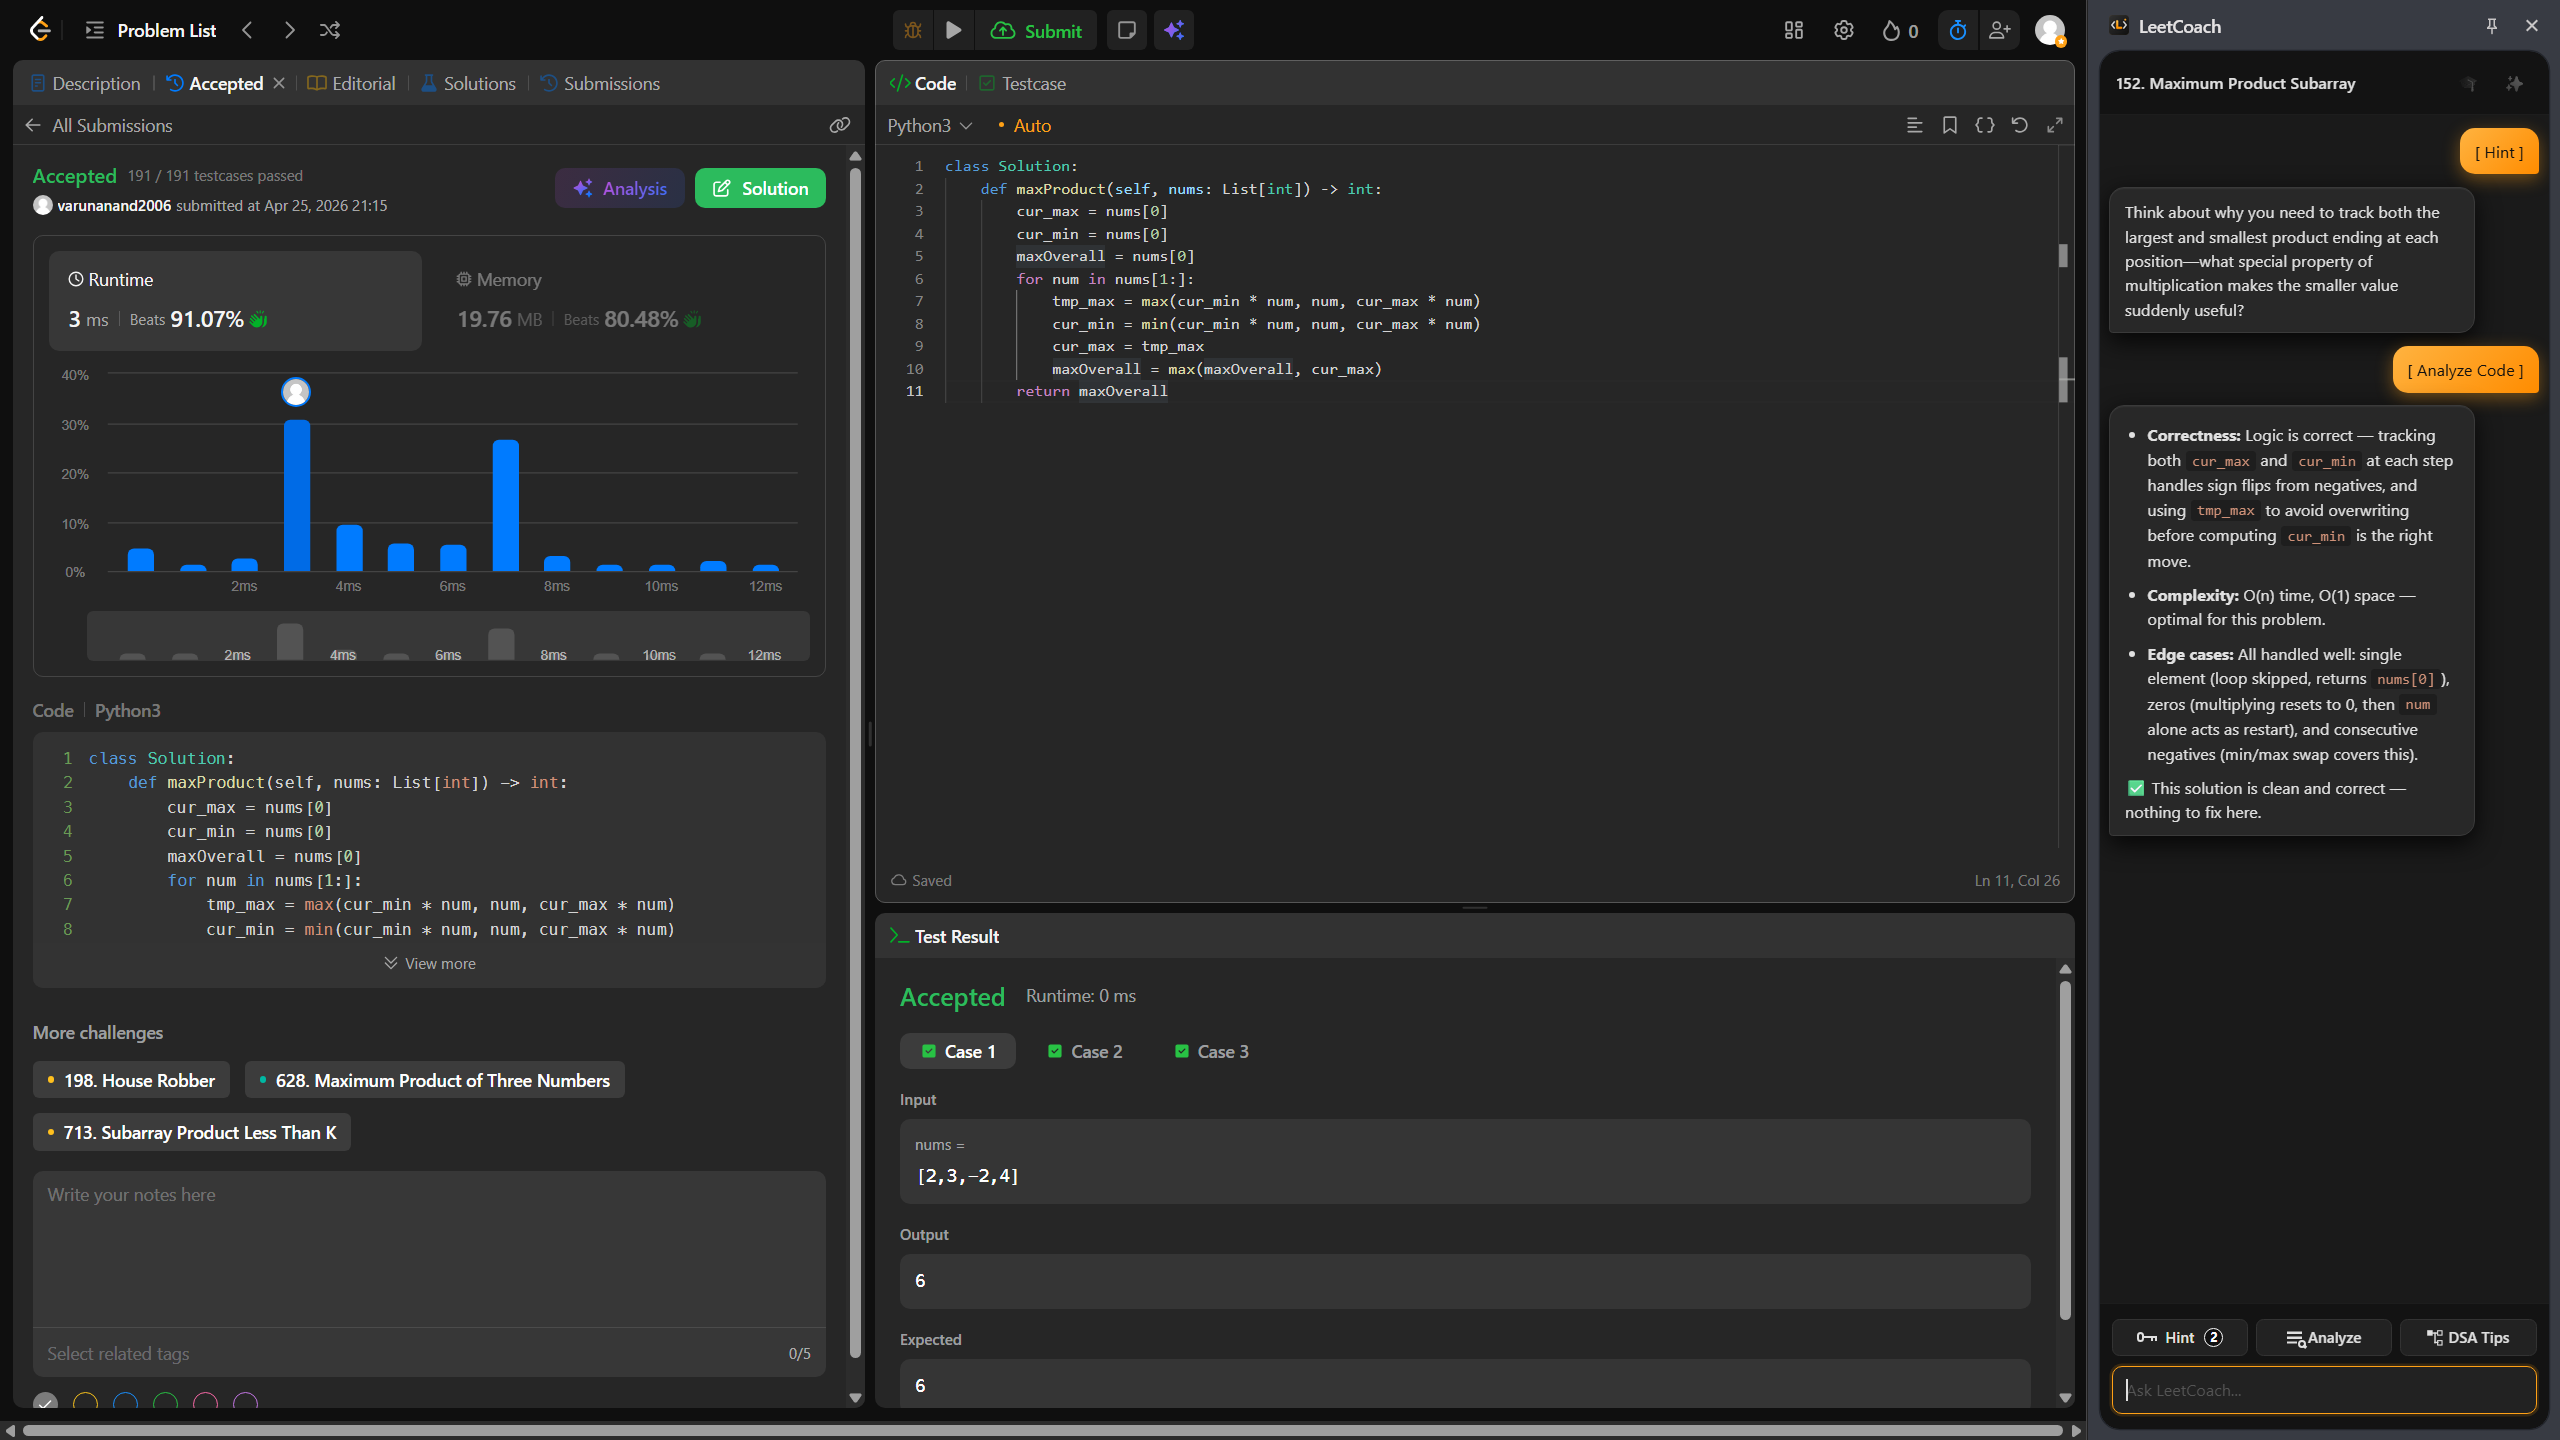Open the debugger bug icon
This screenshot has width=2560, height=1440.
913,30
